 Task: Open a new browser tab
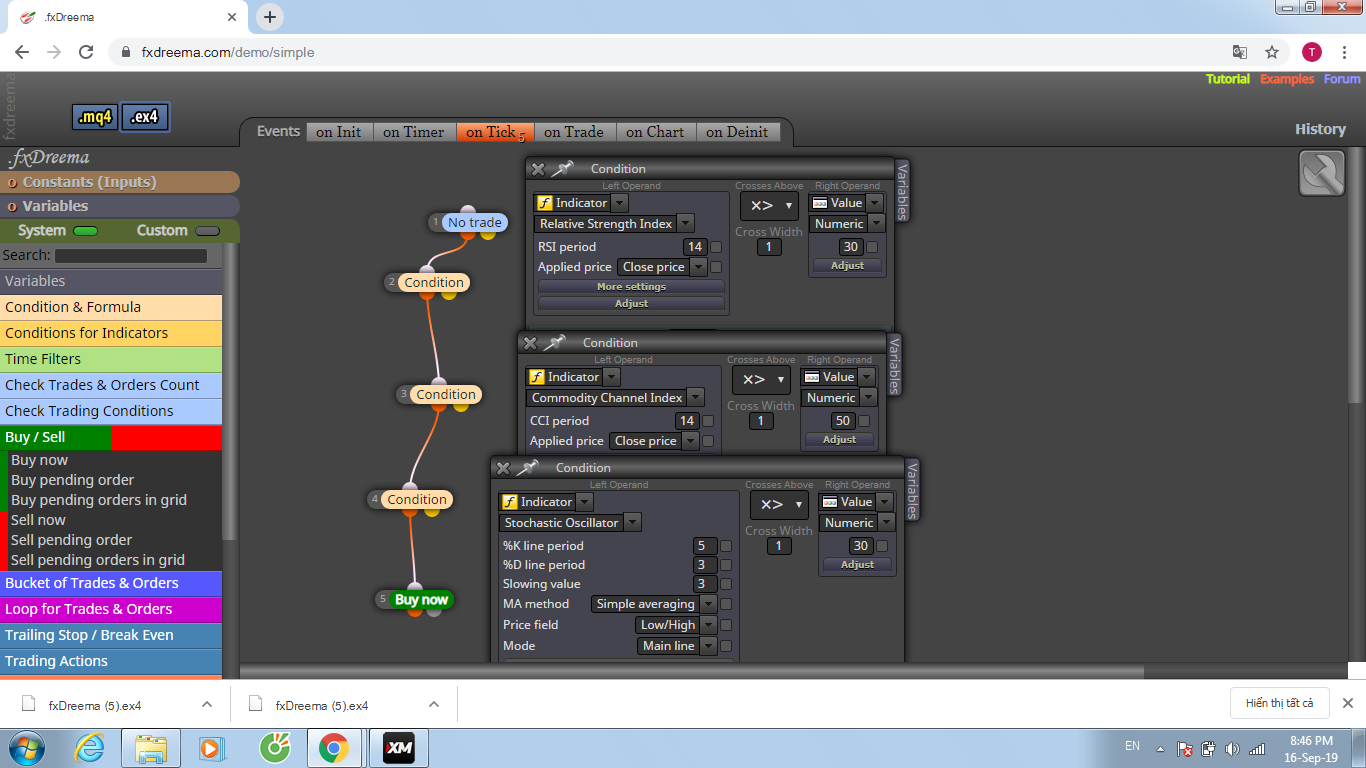pyautogui.click(x=270, y=17)
